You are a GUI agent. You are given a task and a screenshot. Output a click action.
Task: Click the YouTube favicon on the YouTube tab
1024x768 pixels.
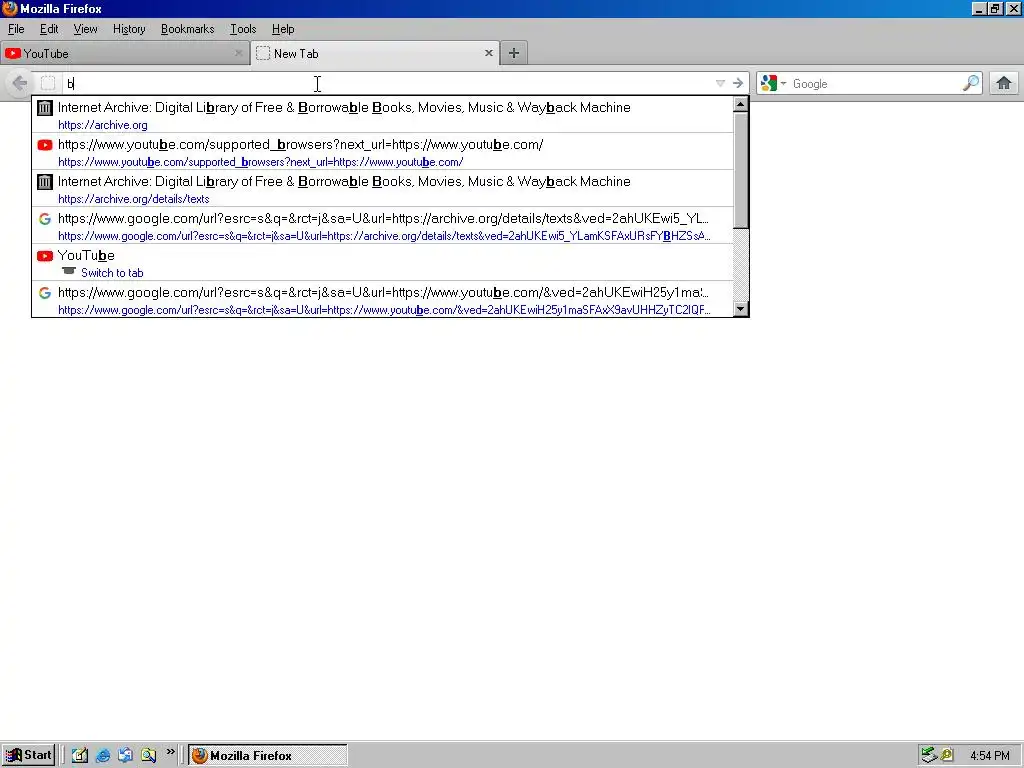coord(13,54)
